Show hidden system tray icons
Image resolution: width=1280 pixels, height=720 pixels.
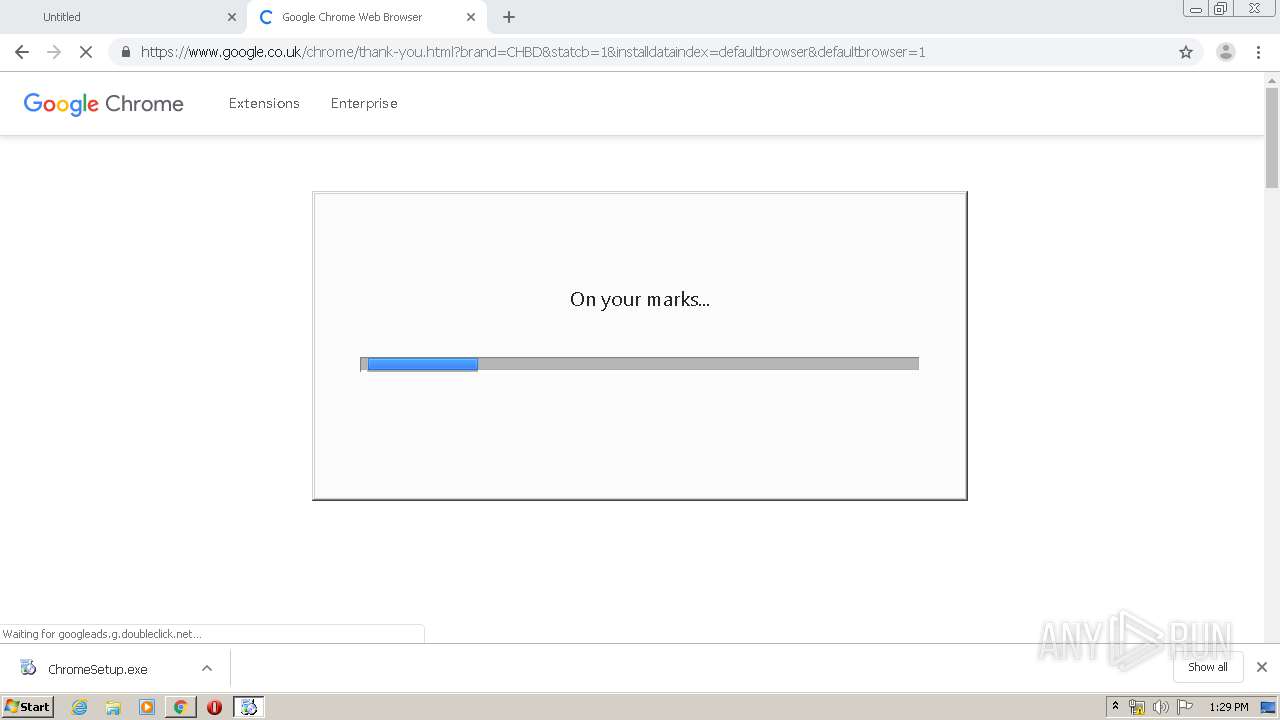coord(1115,706)
